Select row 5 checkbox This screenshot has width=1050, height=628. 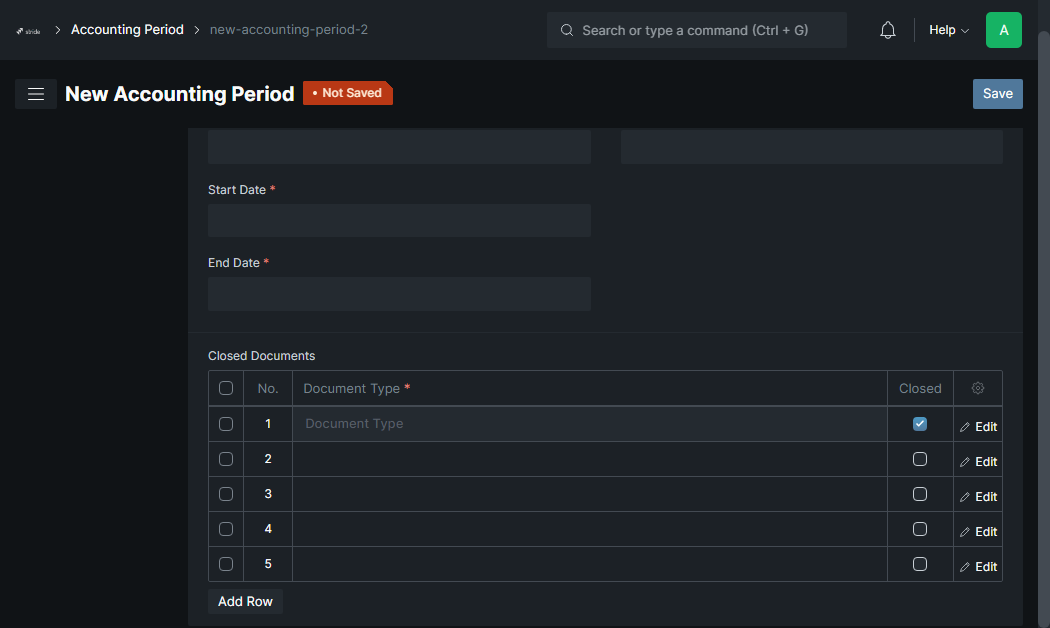(226, 564)
